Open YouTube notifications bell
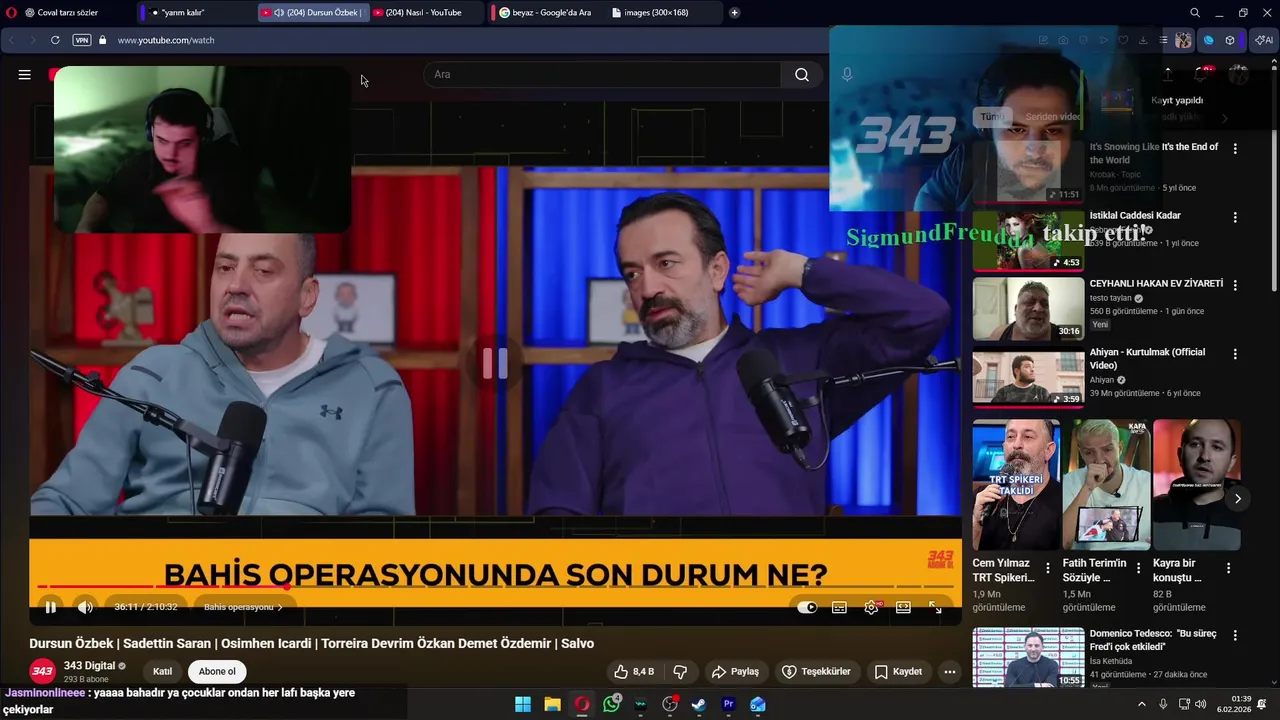Screen dimensions: 1280x720 click(x=1201, y=74)
